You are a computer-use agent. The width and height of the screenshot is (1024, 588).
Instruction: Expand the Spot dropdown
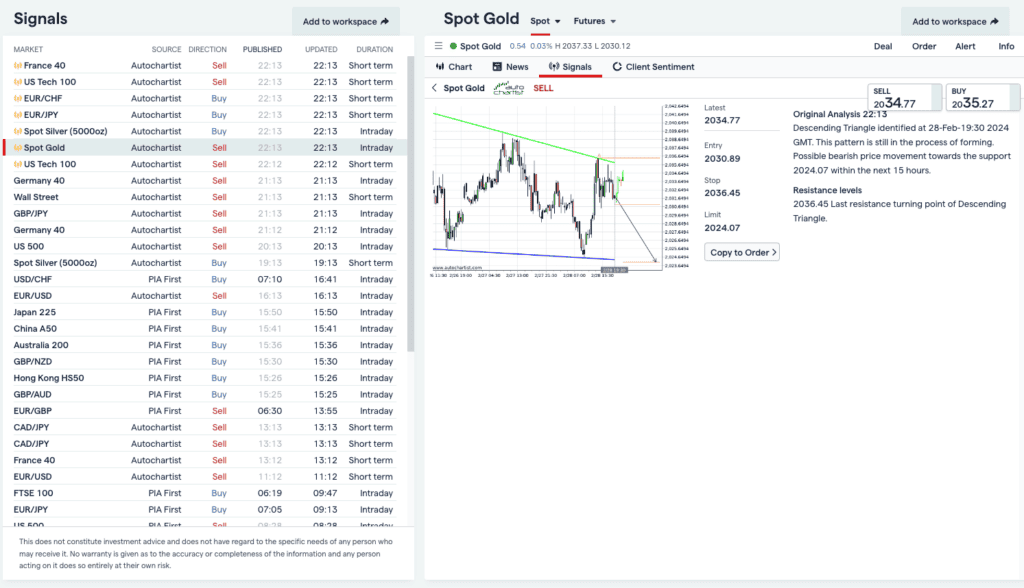coord(546,21)
